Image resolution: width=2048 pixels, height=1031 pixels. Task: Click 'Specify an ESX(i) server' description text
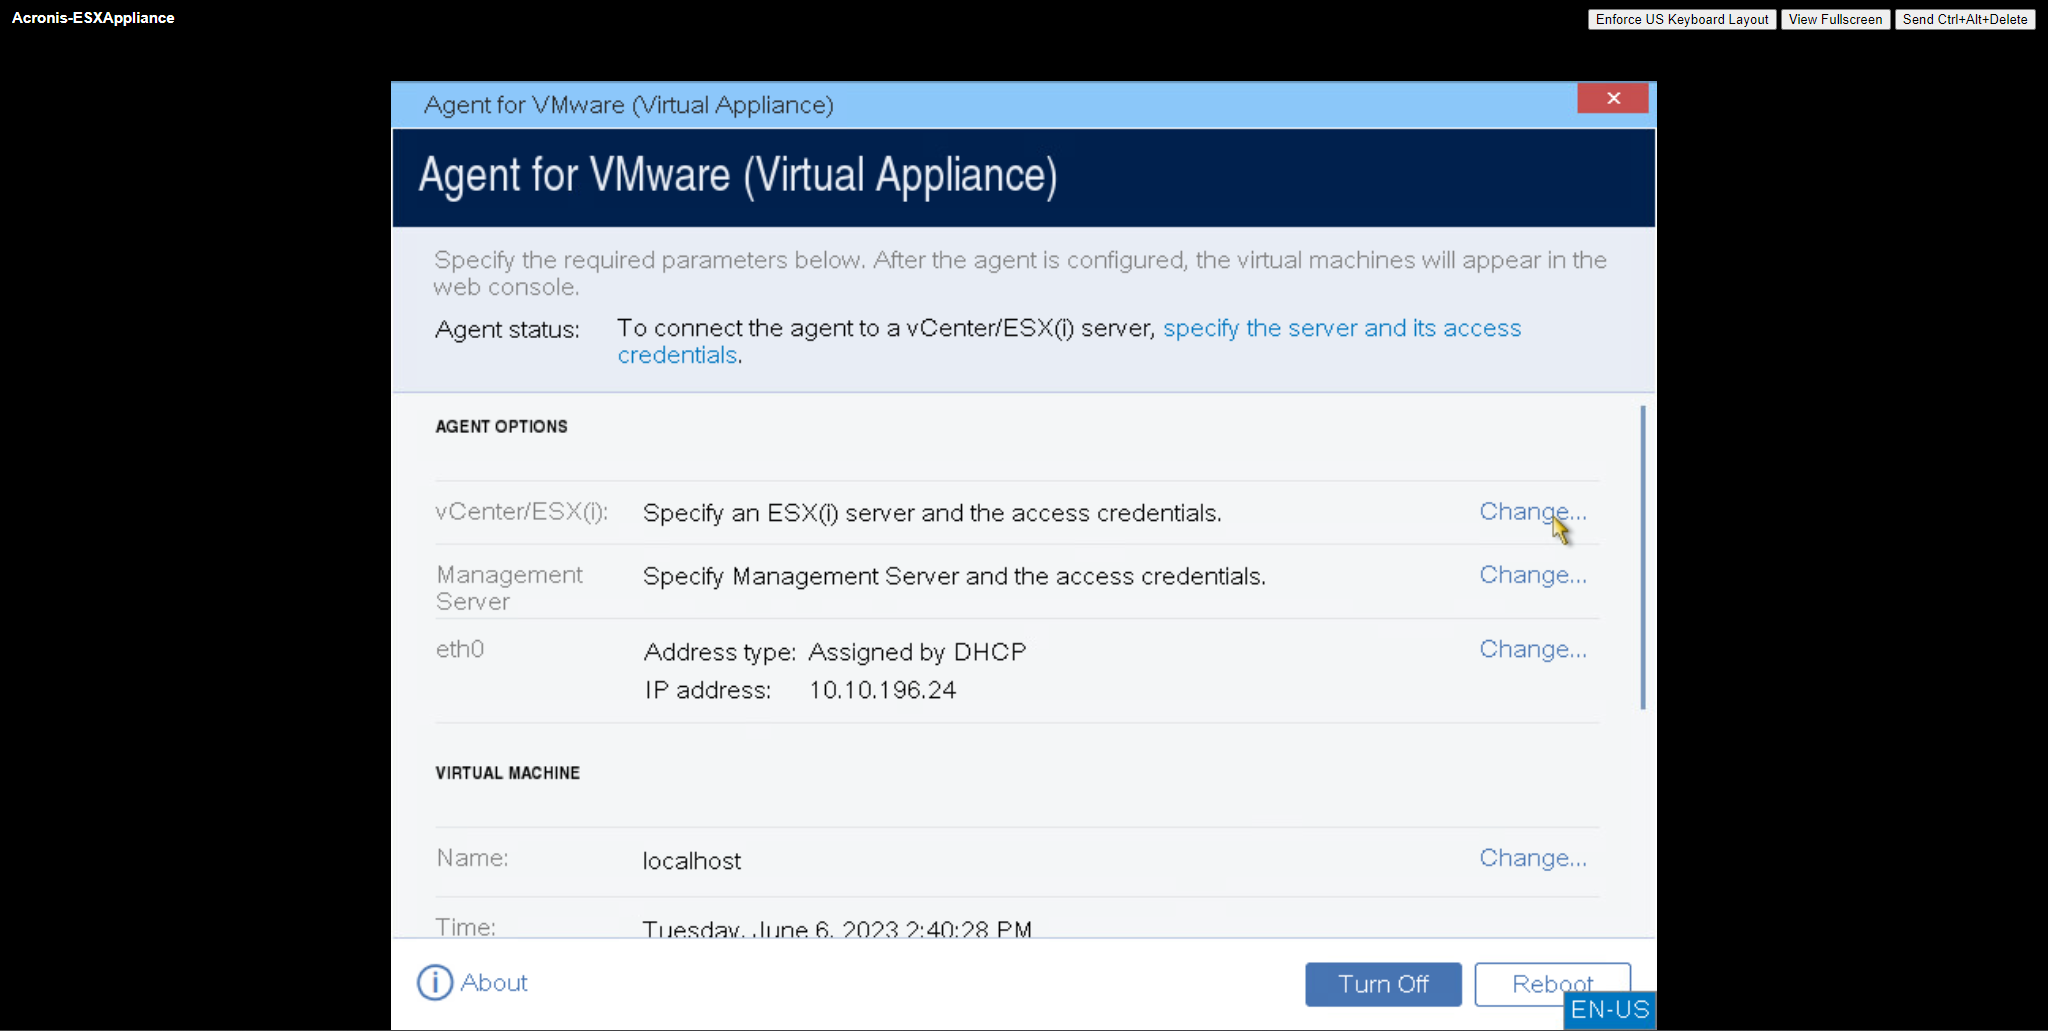point(932,513)
